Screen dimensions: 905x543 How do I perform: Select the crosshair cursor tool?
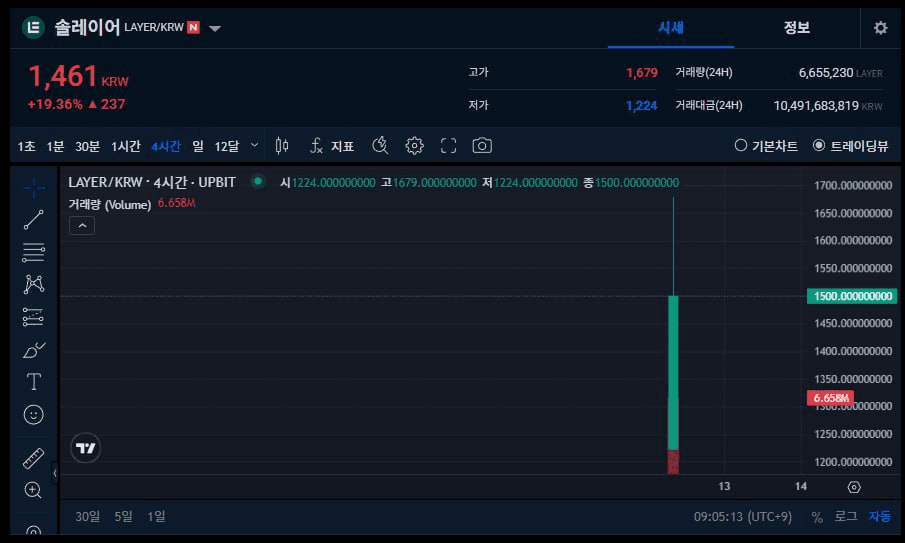33,188
